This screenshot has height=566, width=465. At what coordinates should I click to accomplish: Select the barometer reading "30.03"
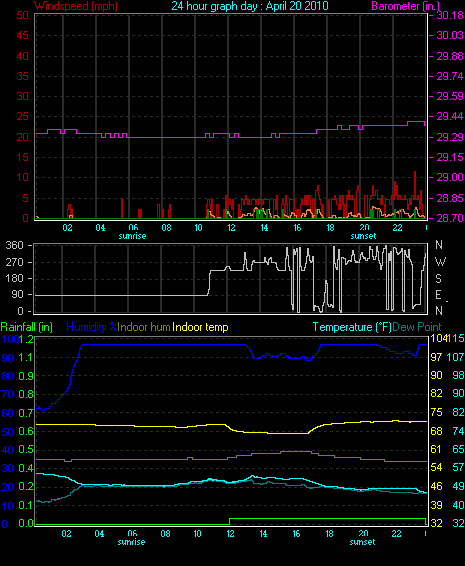click(450, 35)
